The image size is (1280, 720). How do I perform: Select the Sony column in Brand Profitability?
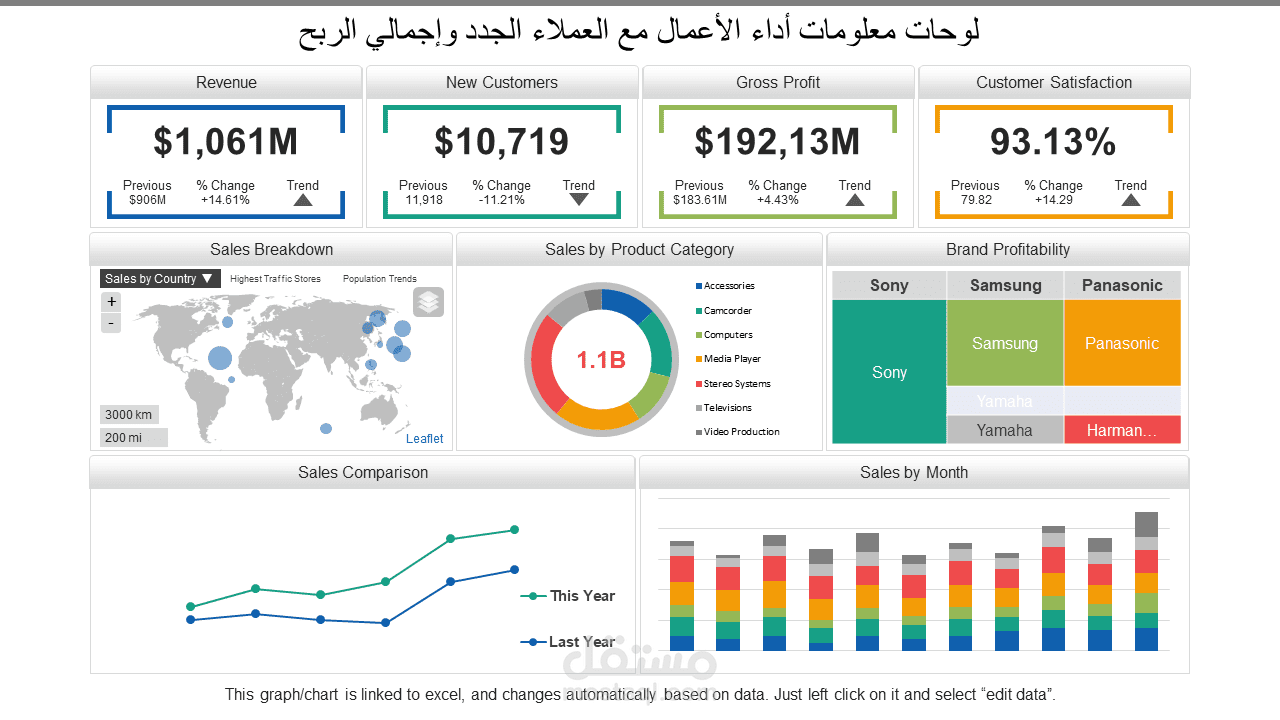[x=889, y=372]
